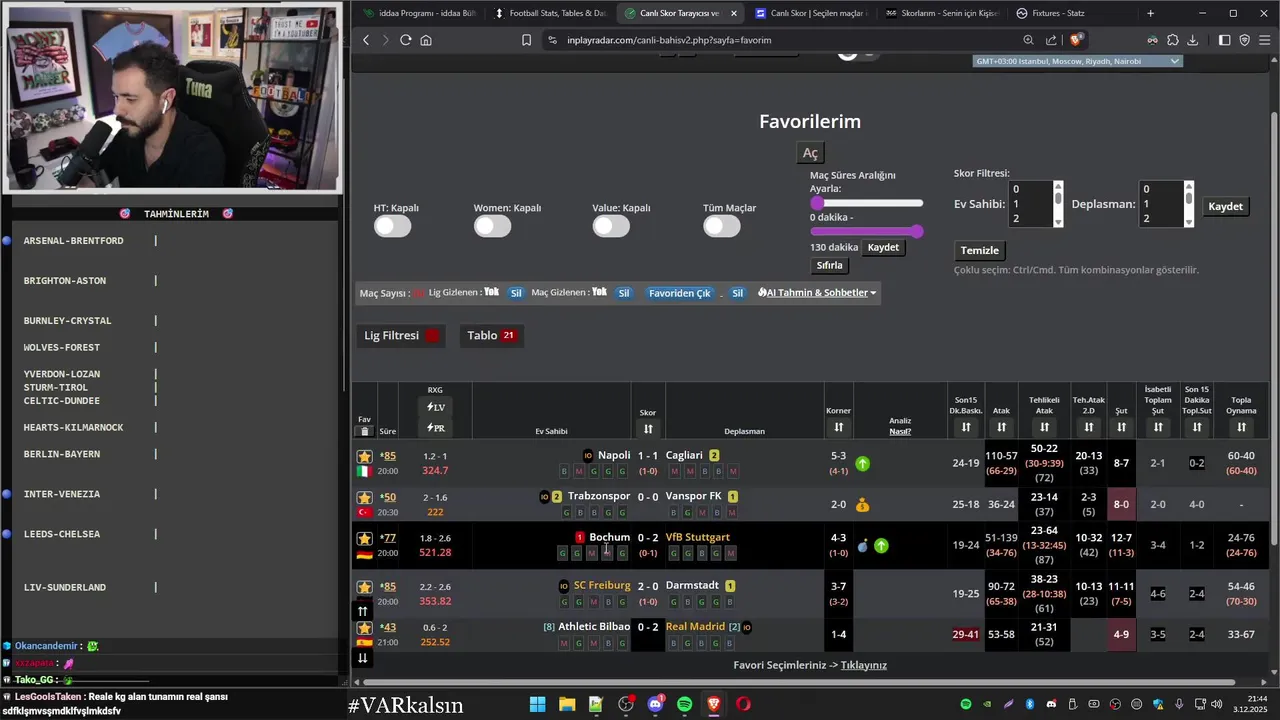
Task: Click the Favoriden Çık button
Action: 680,293
